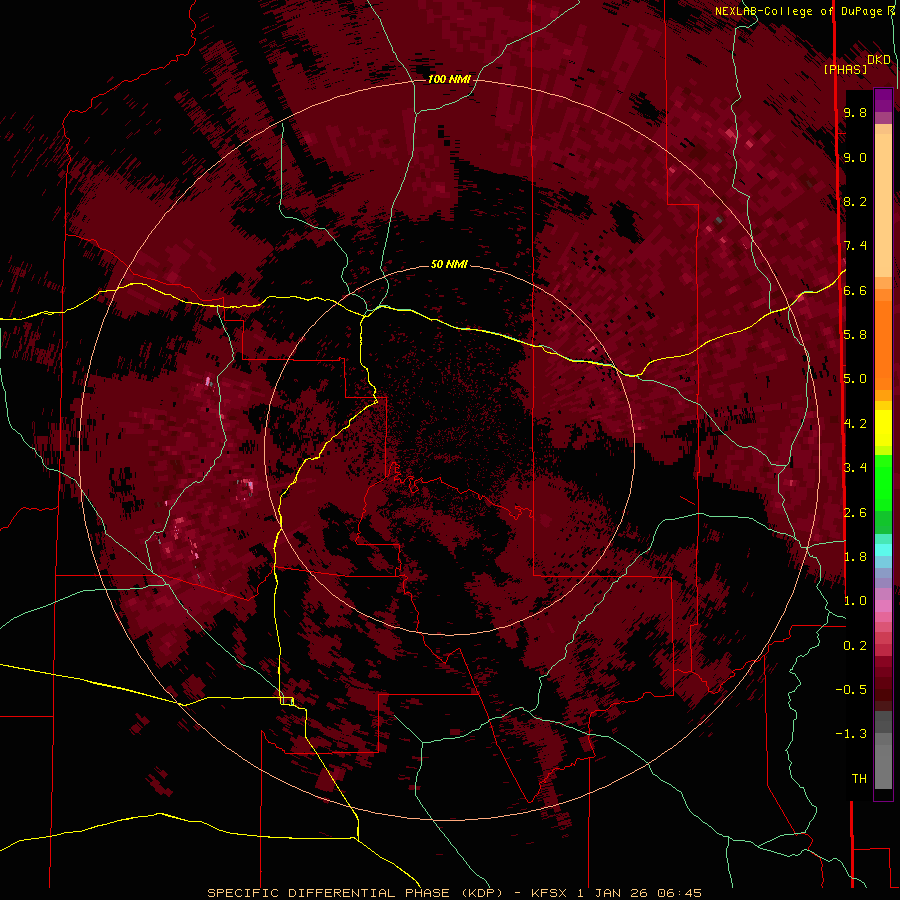The image size is (900, 900).
Task: Click the 9.0 value on the color scale
Action: click(855, 157)
